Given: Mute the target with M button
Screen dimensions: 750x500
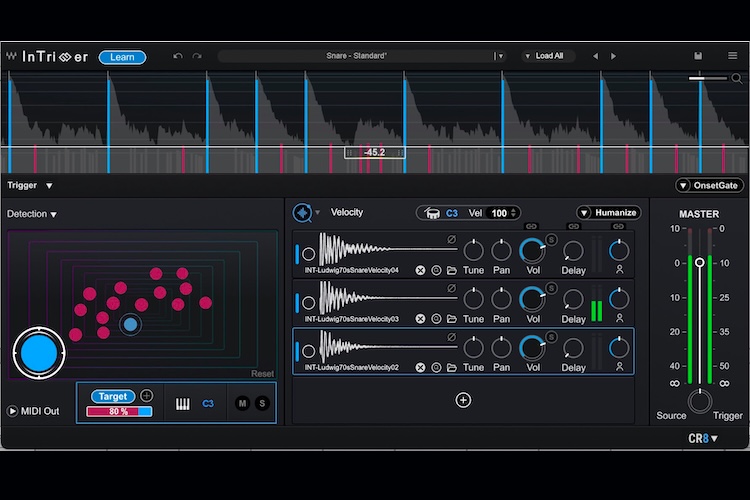Looking at the screenshot, I should tap(243, 403).
